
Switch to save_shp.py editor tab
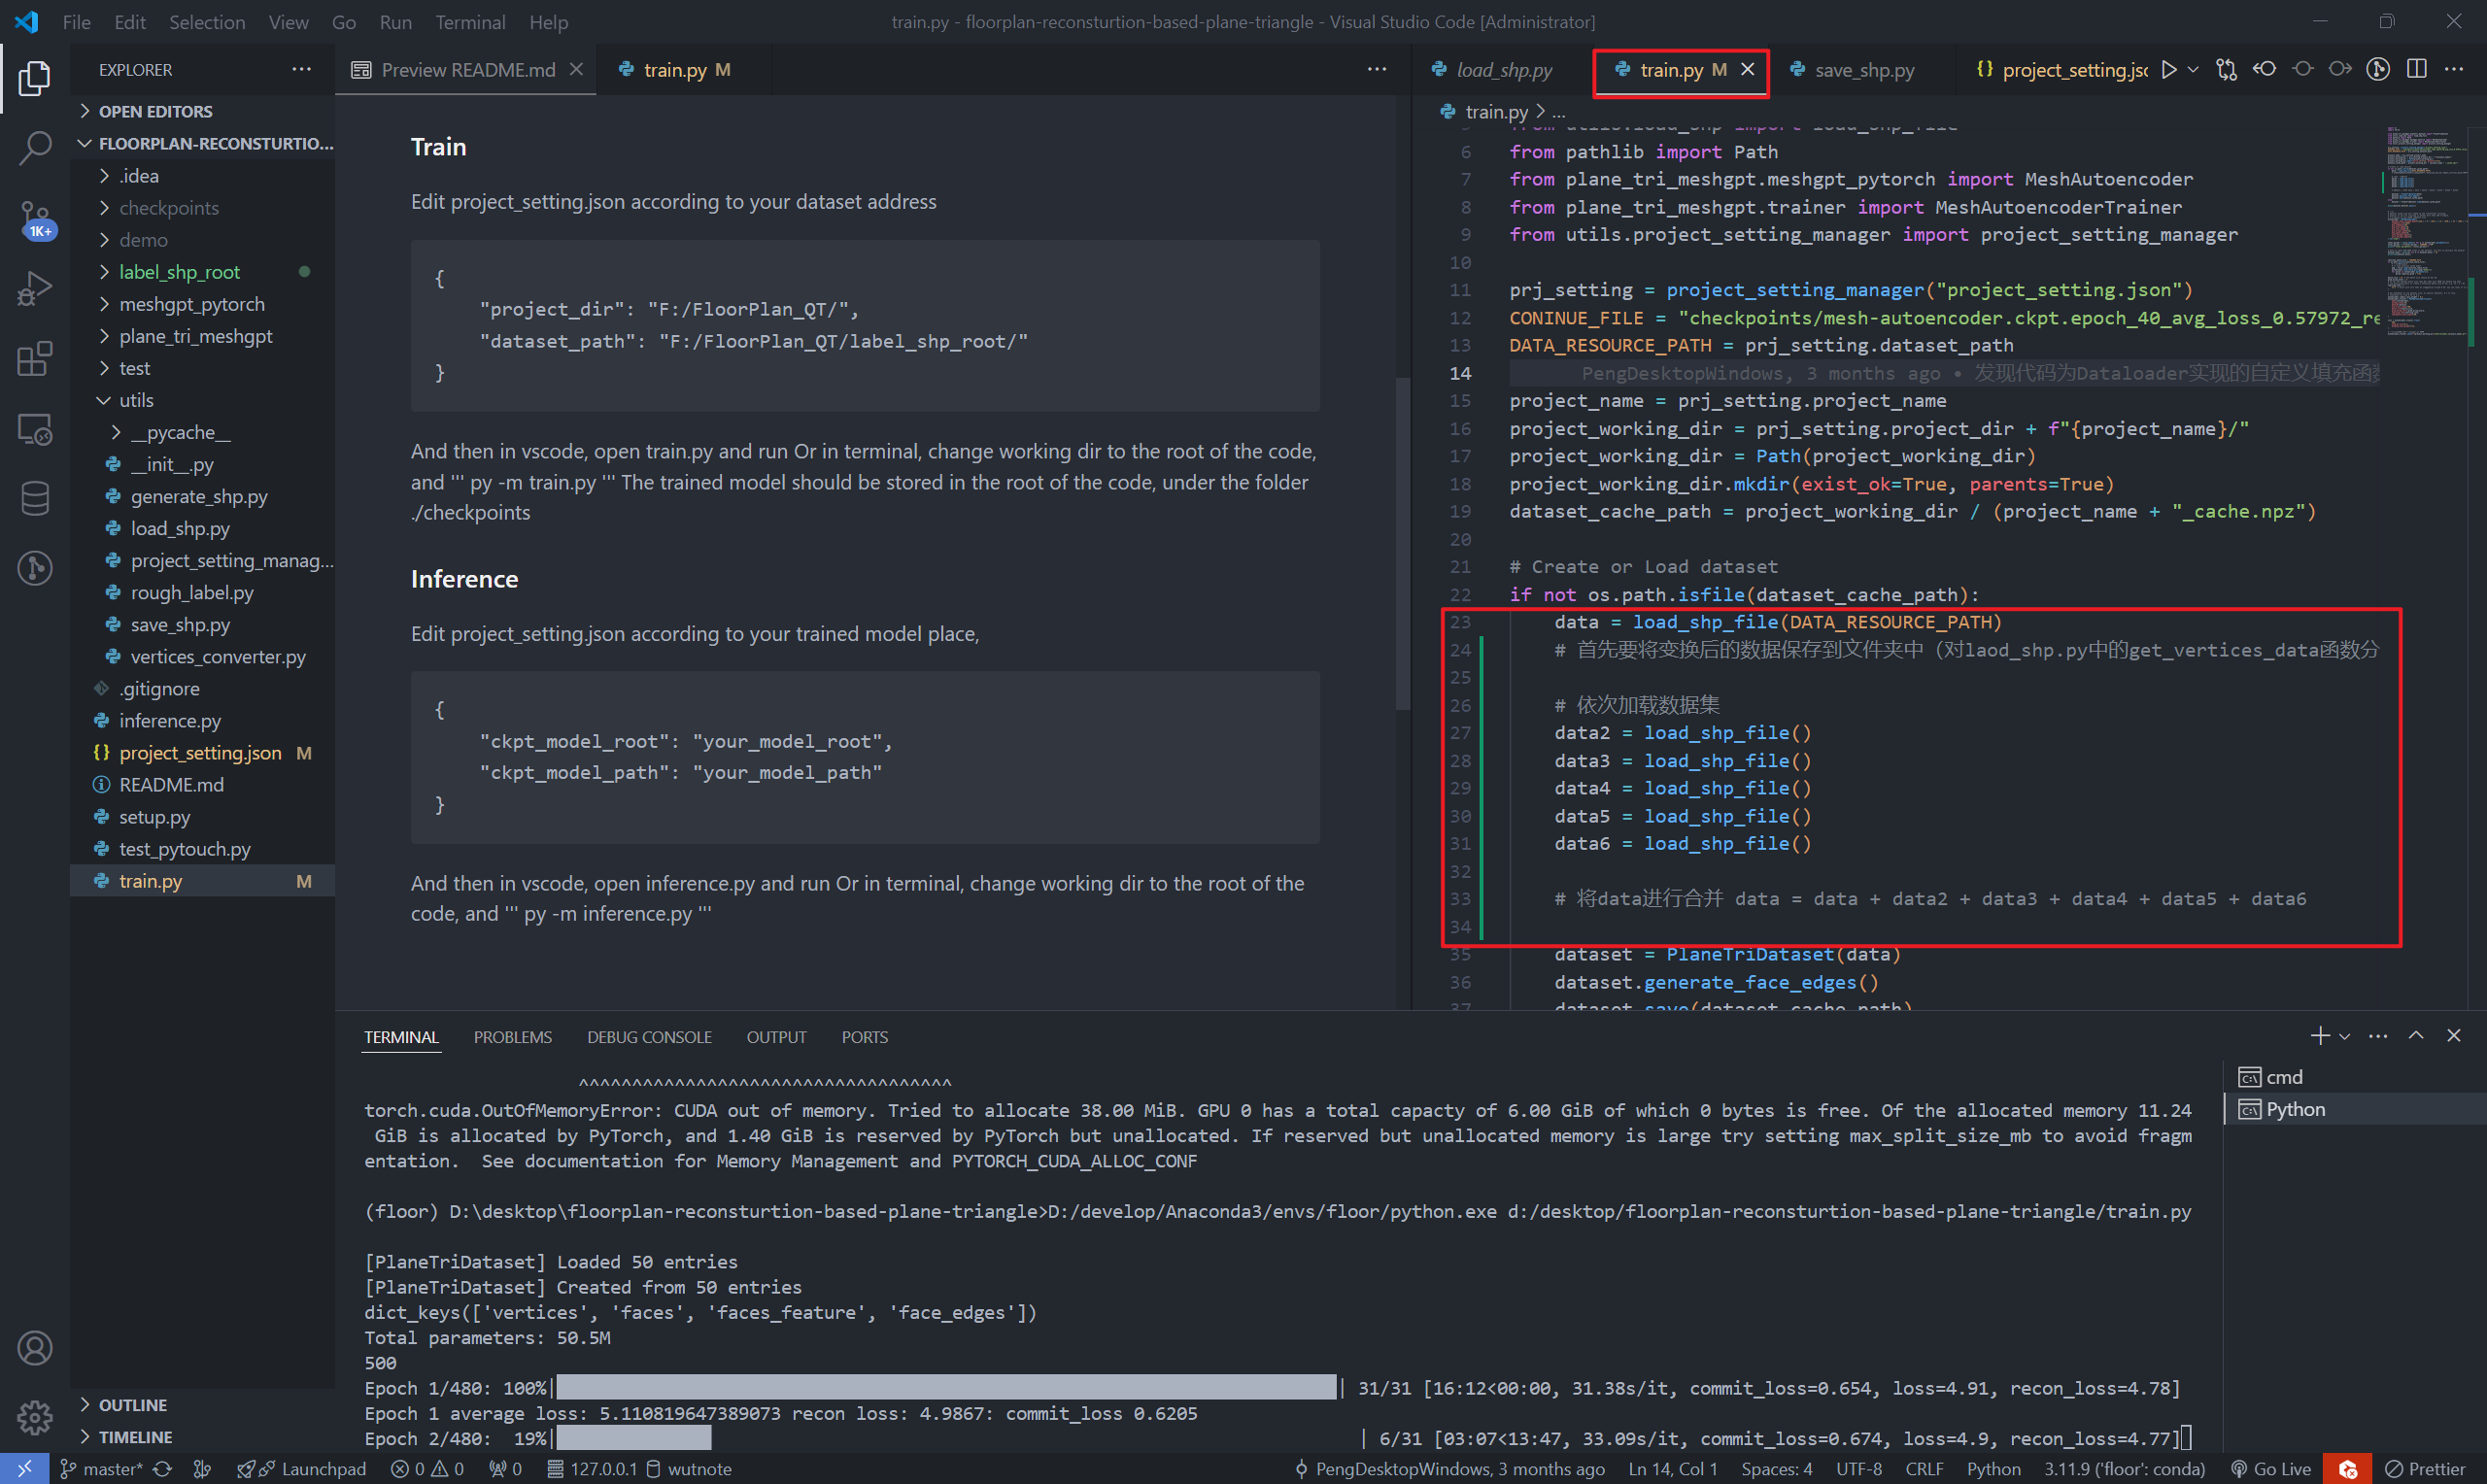click(x=1863, y=69)
